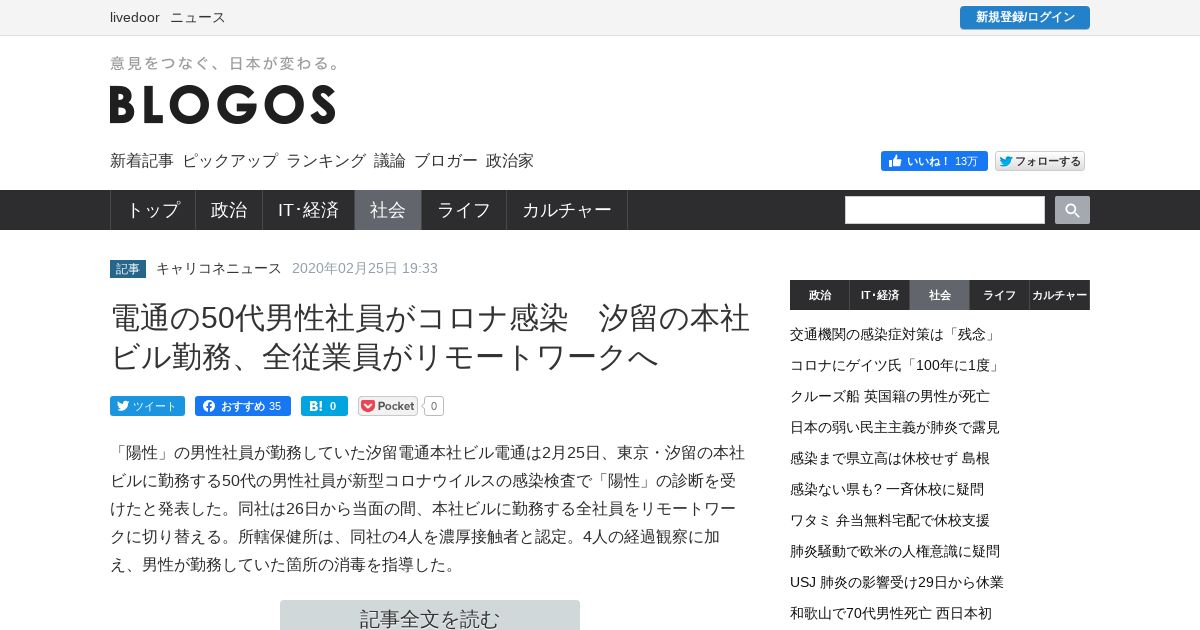The height and width of the screenshot is (630, 1200).
Task: Switch sidebar to カルチャー tab
Action: click(x=1060, y=295)
